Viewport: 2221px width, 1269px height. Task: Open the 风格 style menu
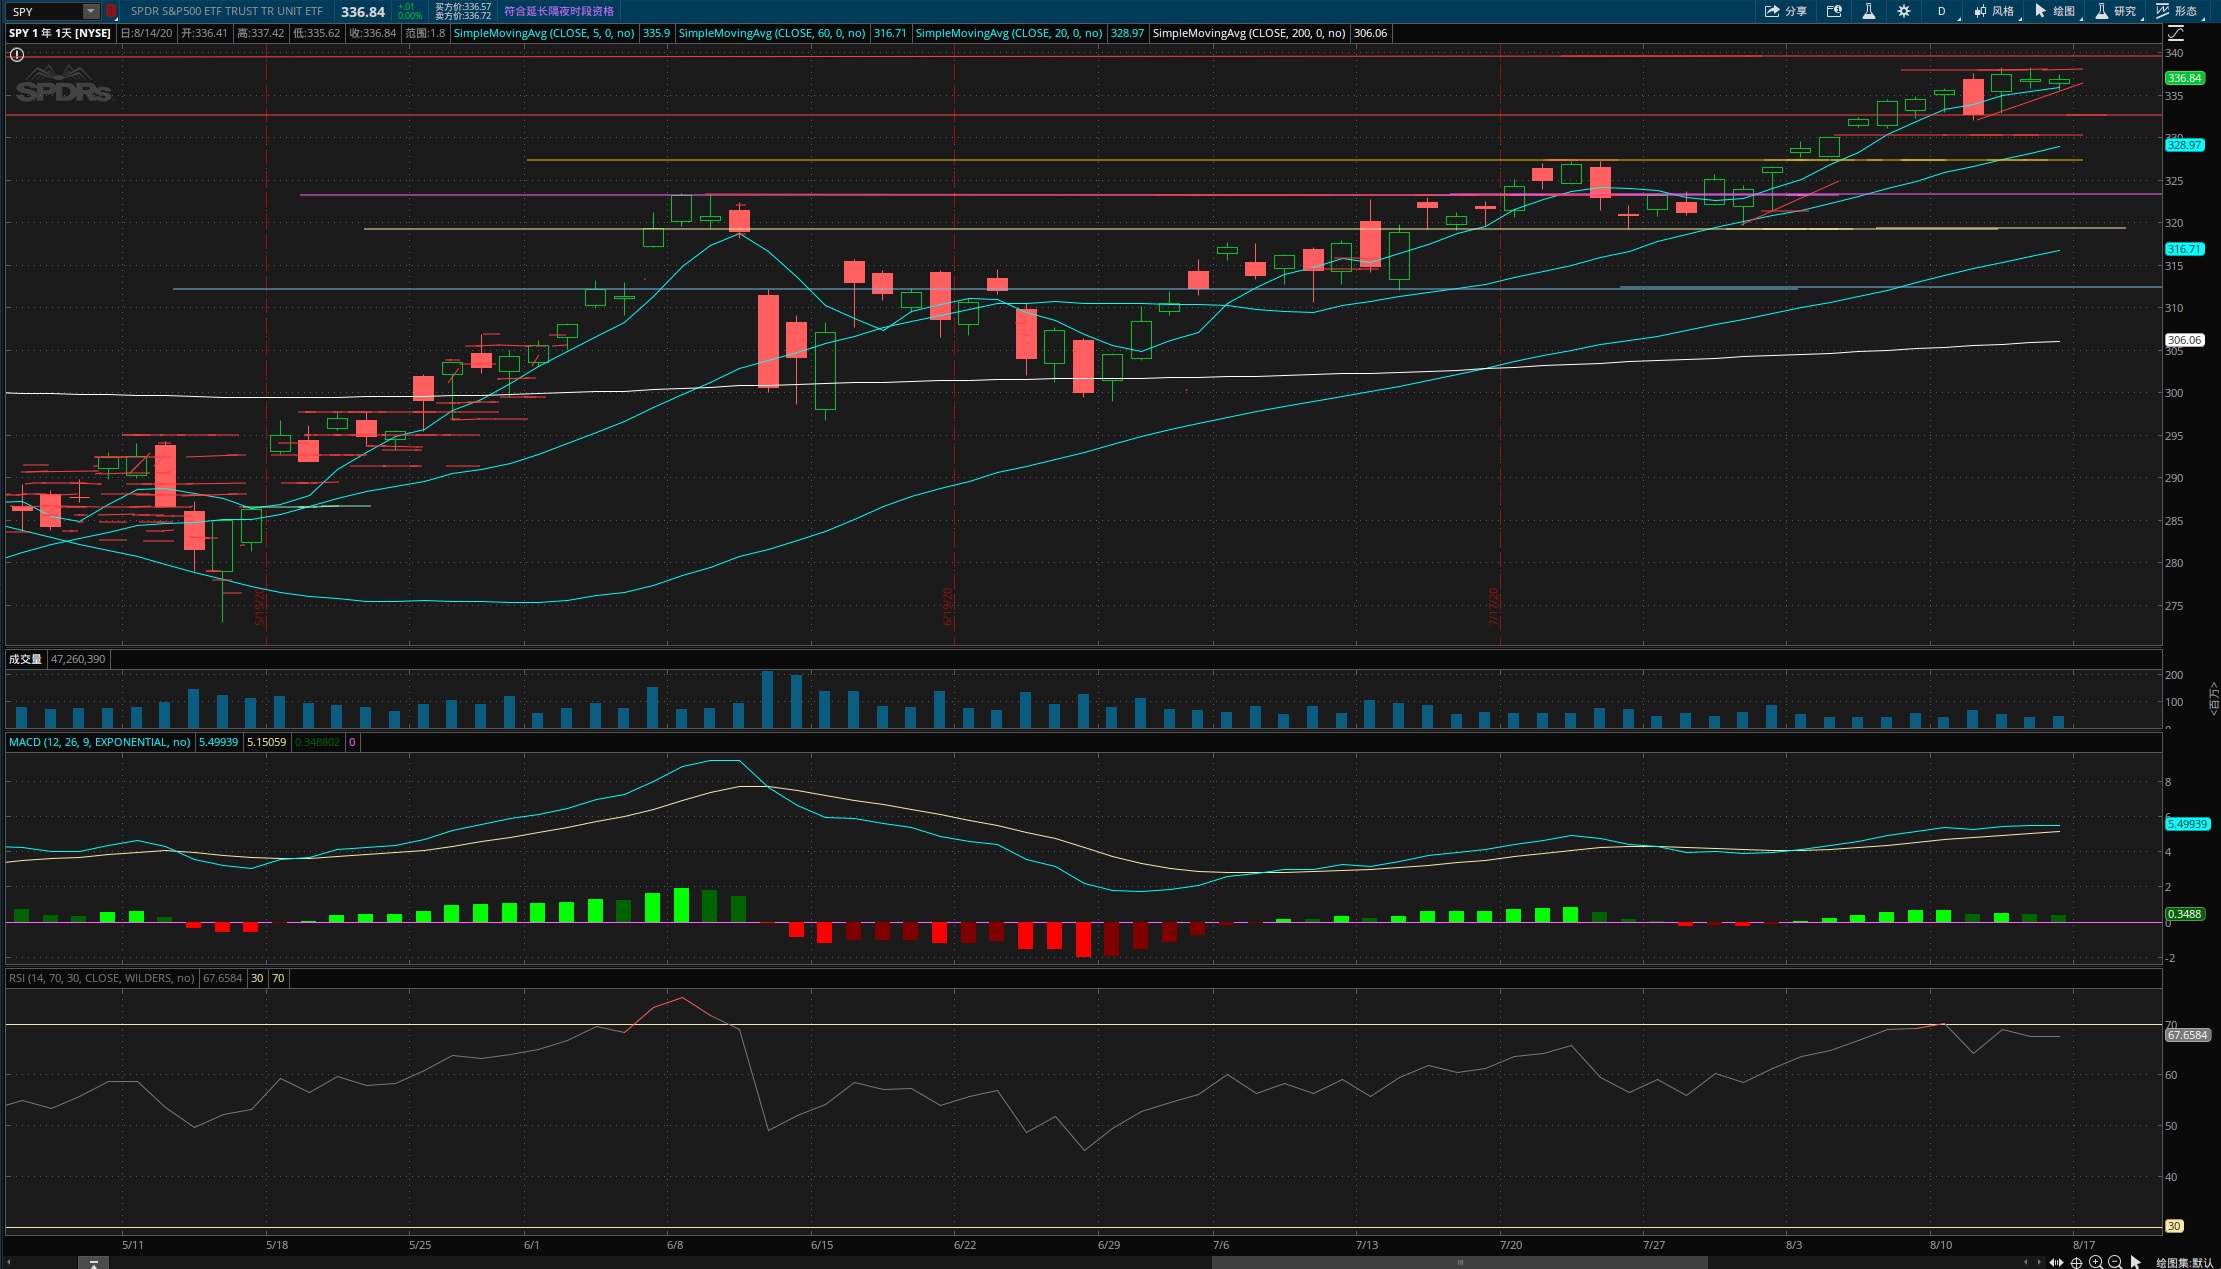tap(1995, 11)
